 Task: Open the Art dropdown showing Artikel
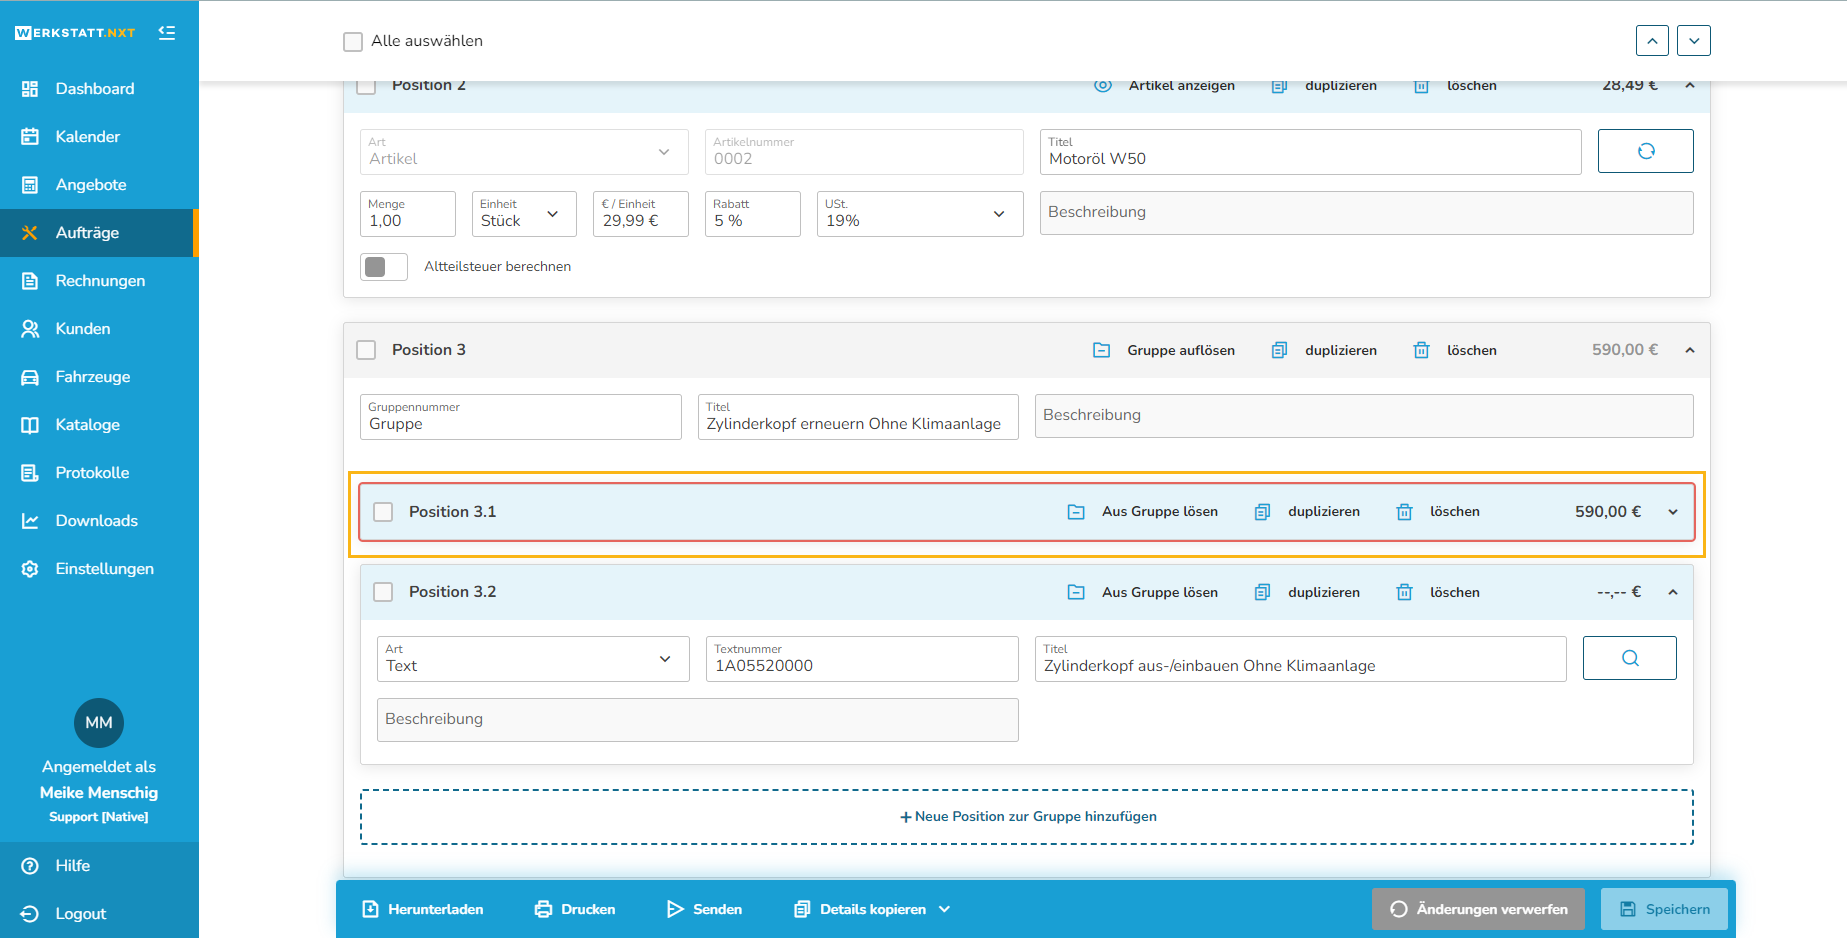[x=524, y=152]
